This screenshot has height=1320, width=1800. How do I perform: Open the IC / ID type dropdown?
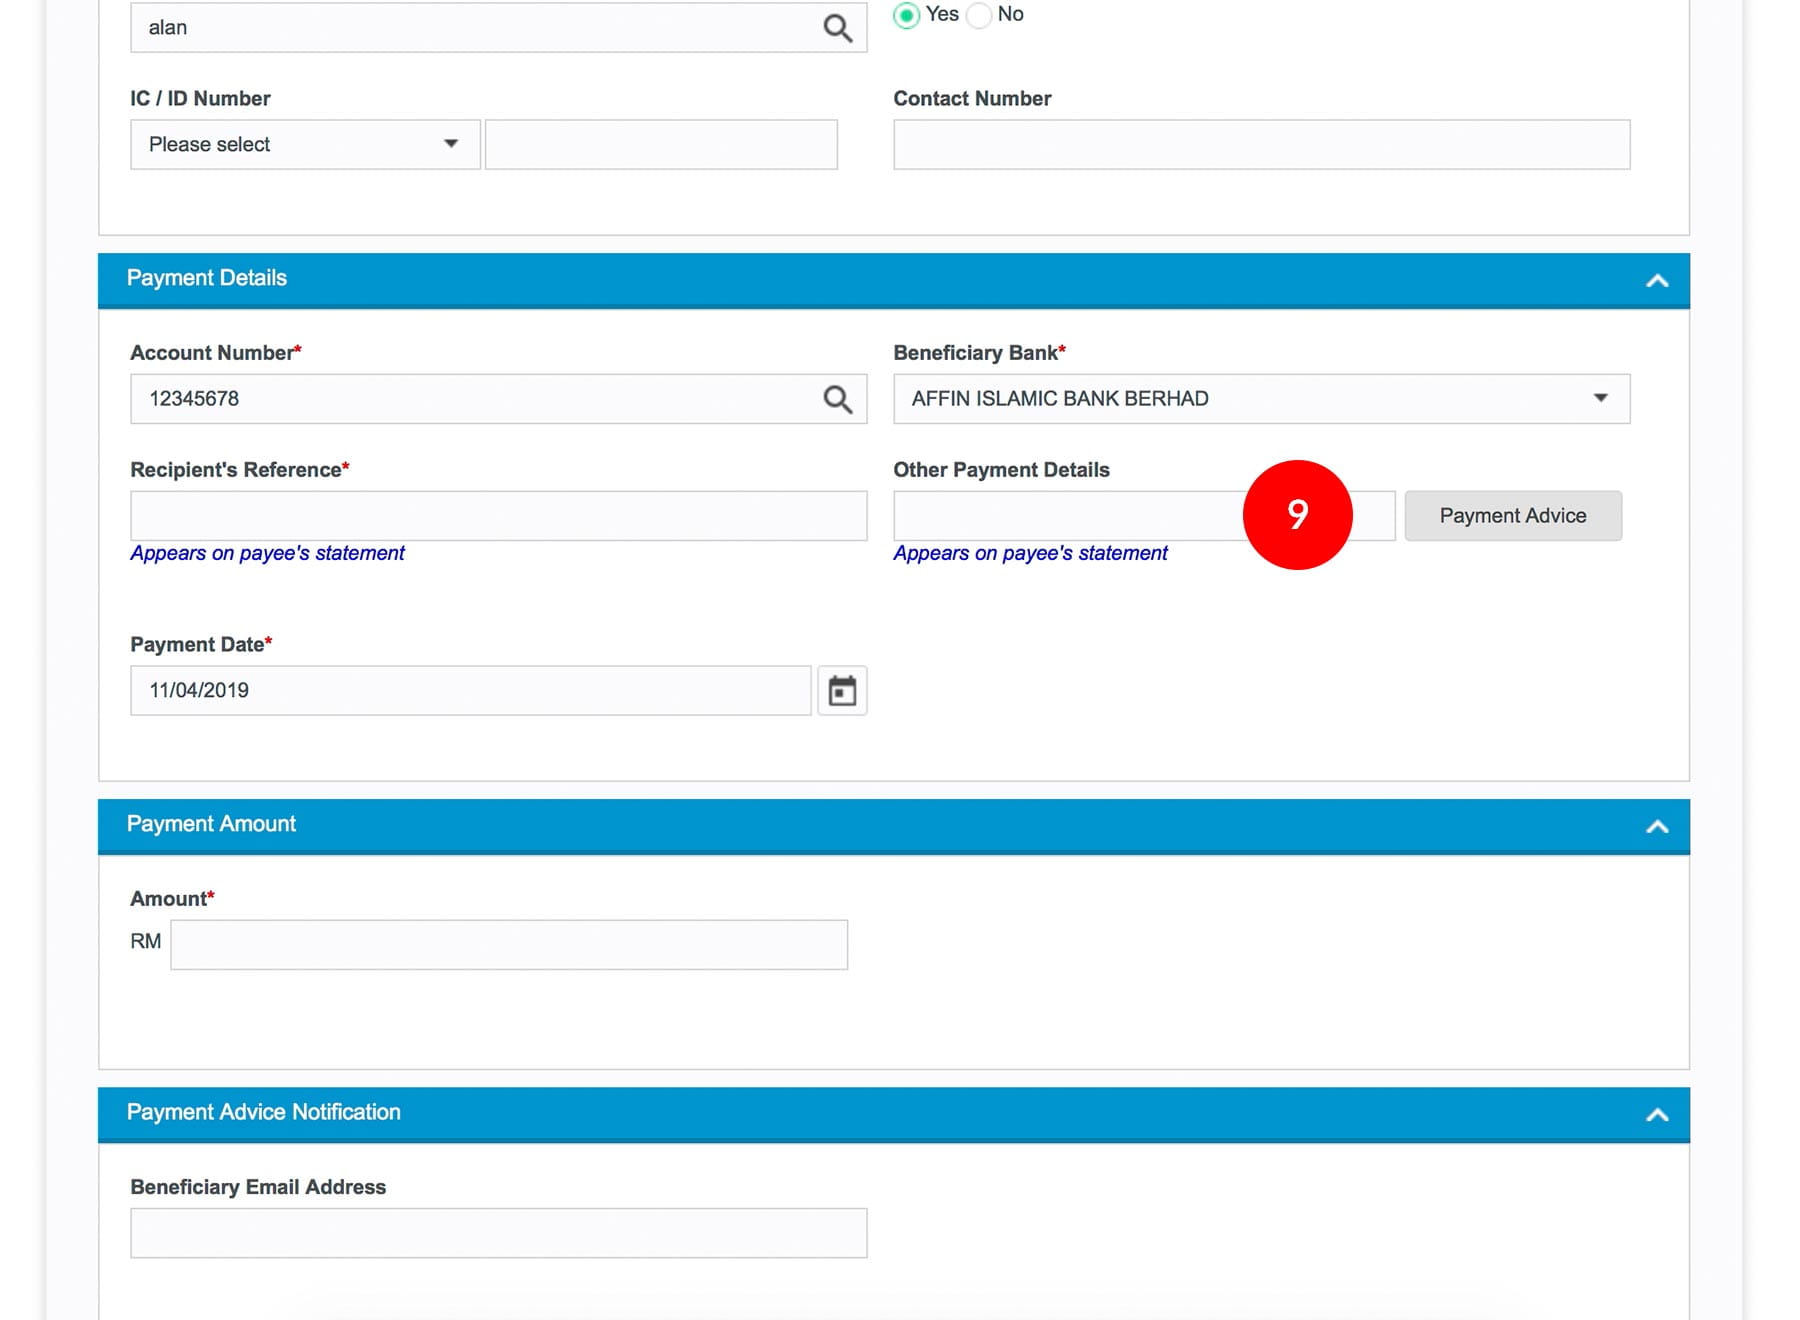[x=305, y=145]
